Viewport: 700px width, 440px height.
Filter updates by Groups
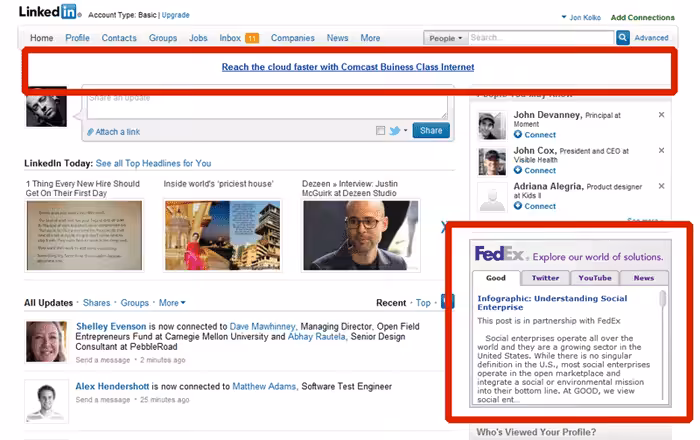pyautogui.click(x=134, y=303)
